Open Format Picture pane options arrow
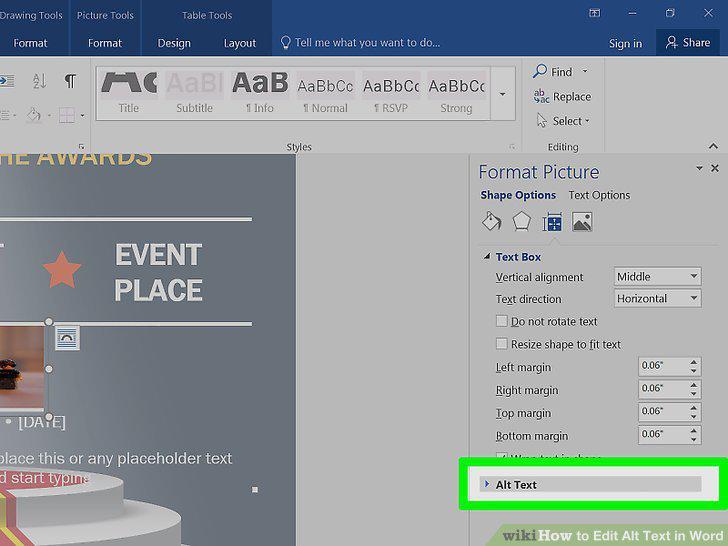Screen dimensions: 728x546 tap(699, 168)
